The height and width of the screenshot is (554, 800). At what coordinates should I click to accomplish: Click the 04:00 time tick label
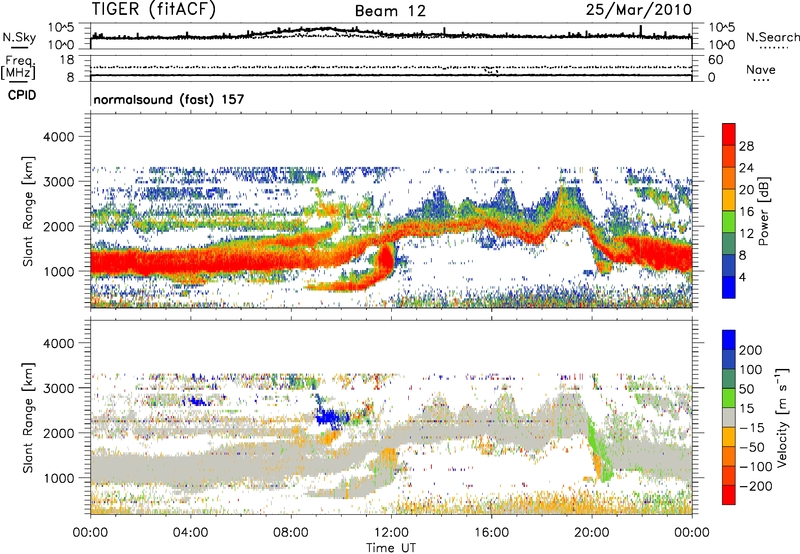190,533
